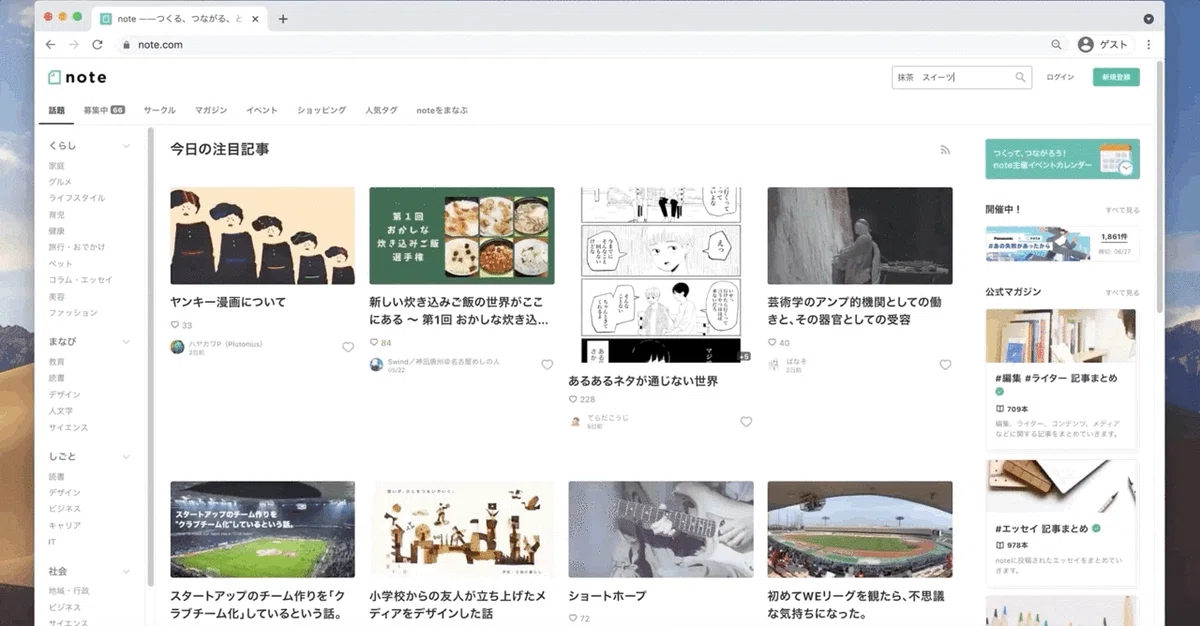
Task: Click the browser forward arrow
Action: coord(74,45)
